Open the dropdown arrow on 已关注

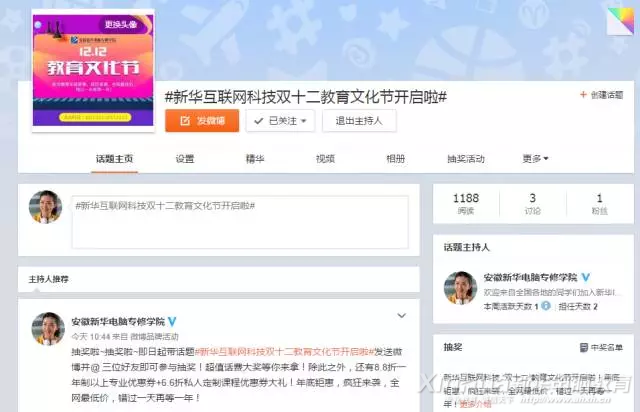coord(303,121)
